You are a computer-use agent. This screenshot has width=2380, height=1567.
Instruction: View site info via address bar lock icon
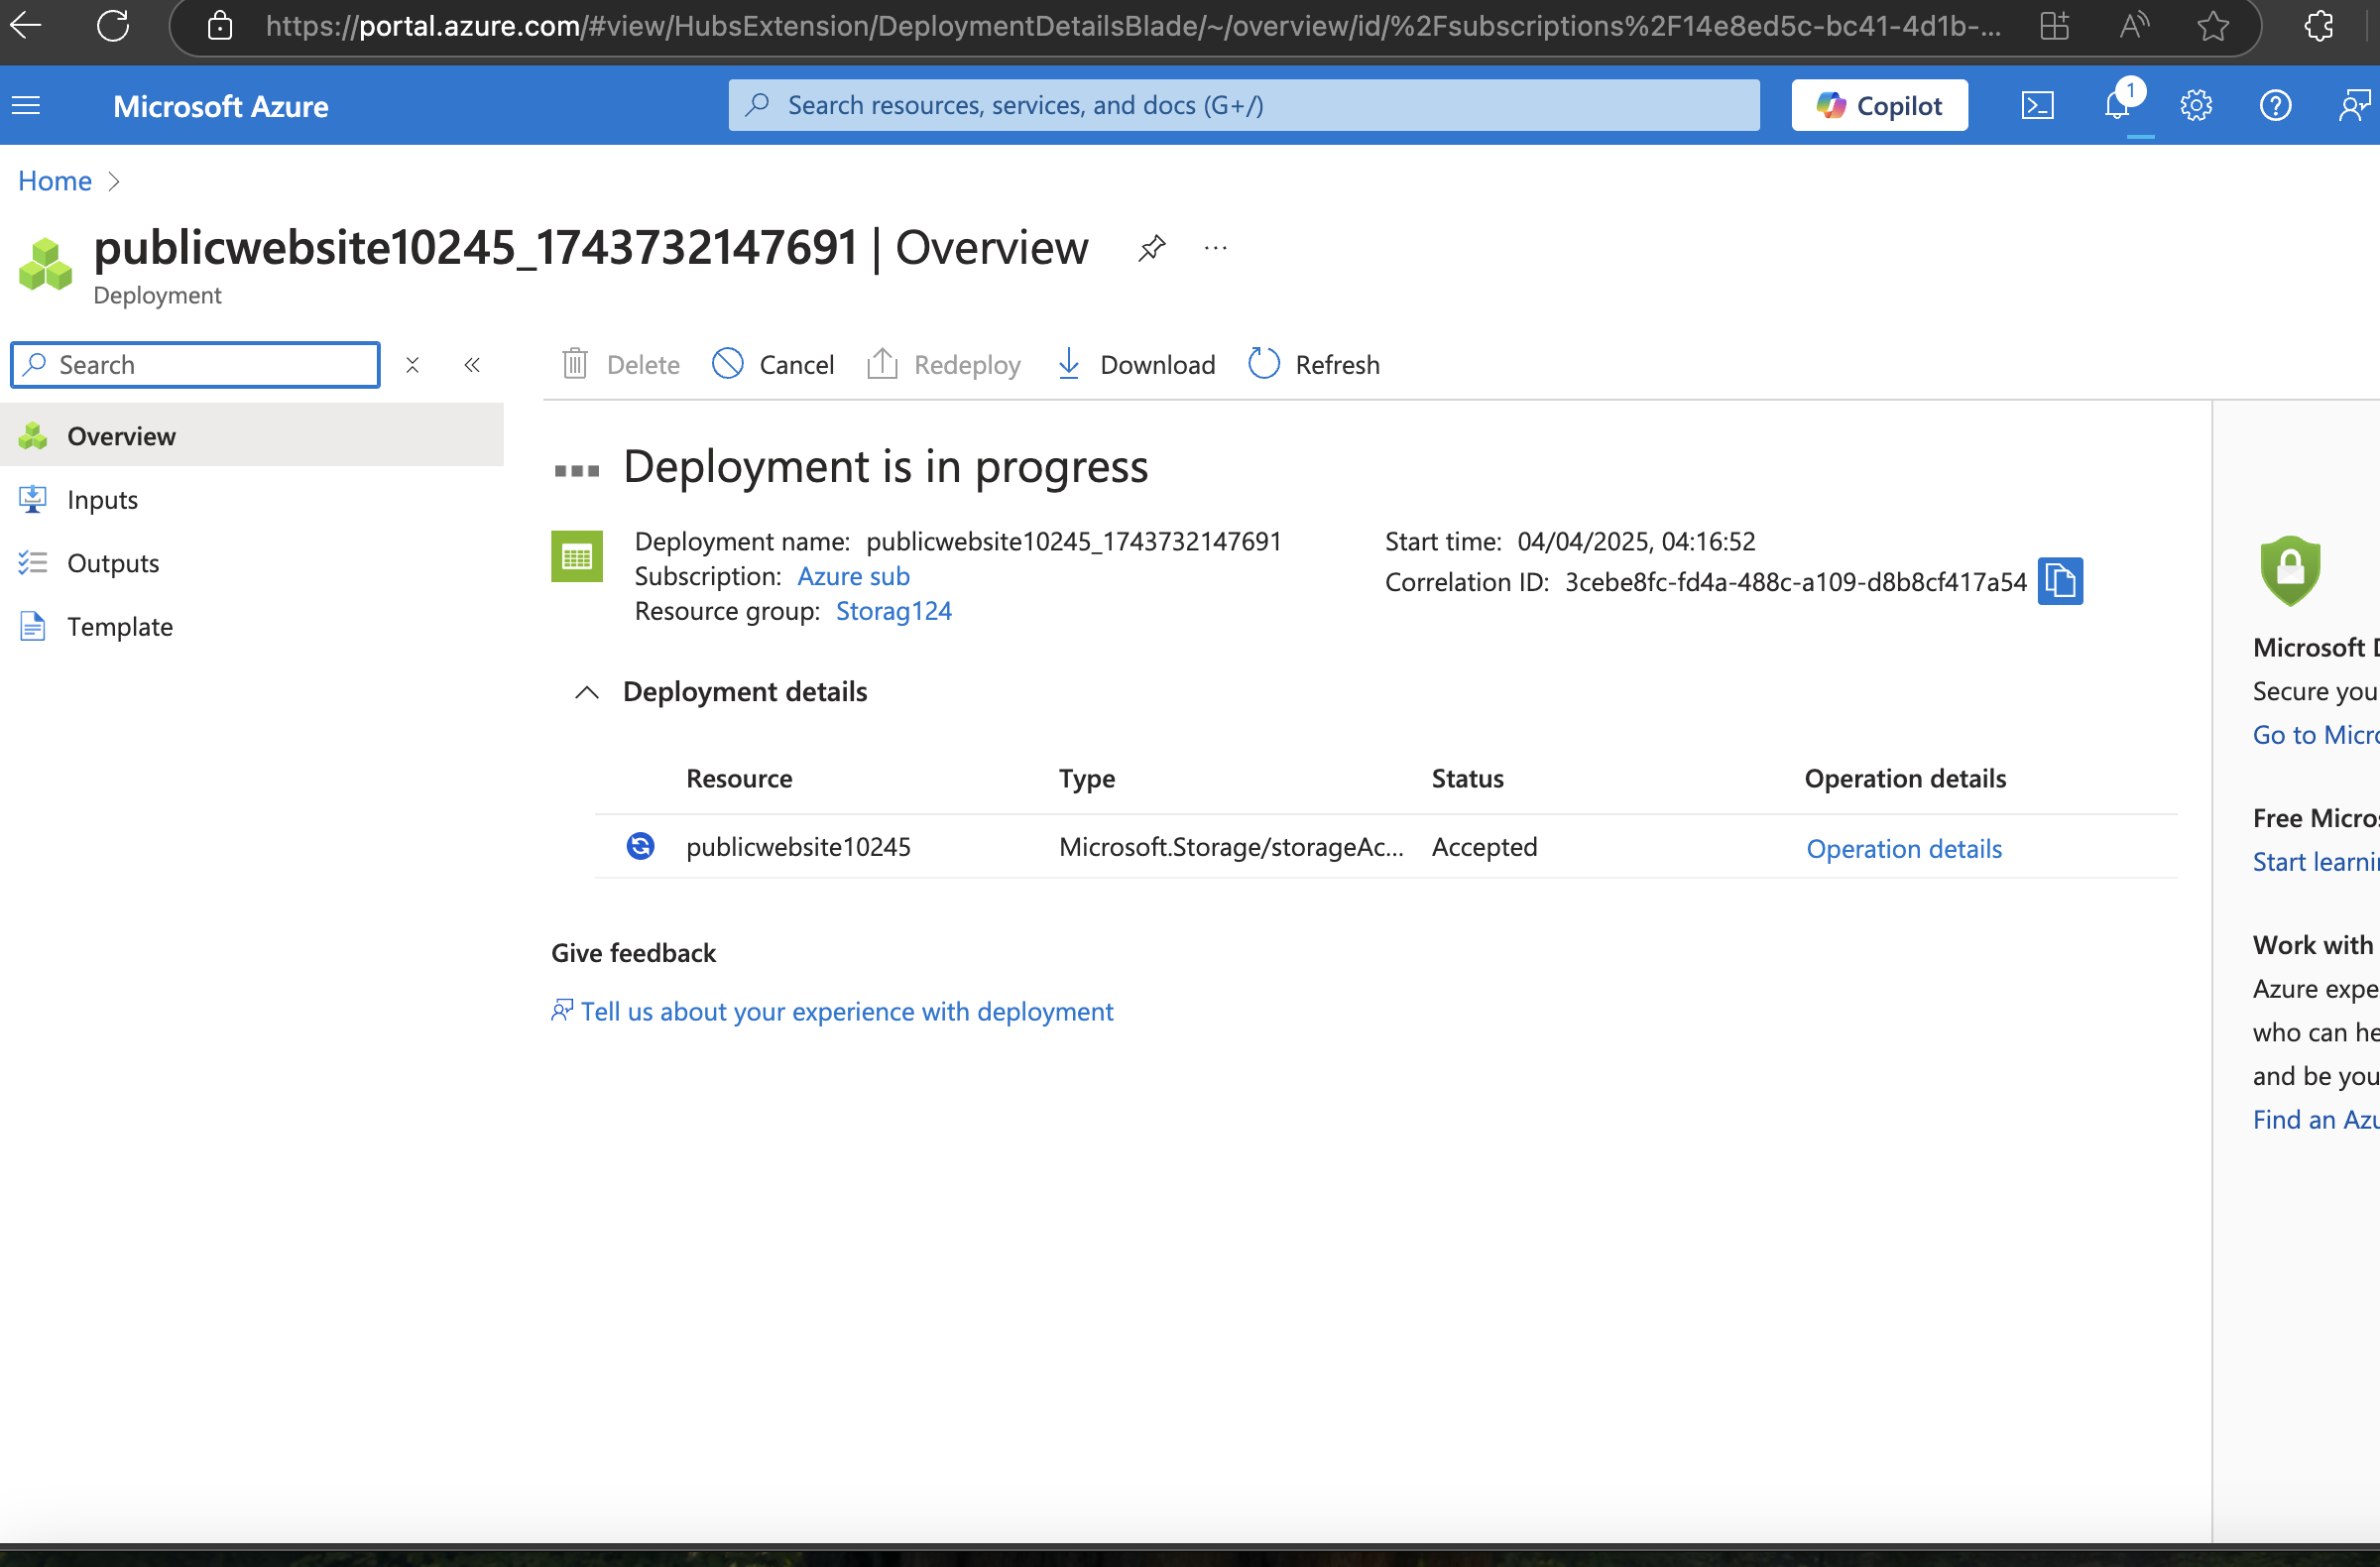click(x=220, y=26)
